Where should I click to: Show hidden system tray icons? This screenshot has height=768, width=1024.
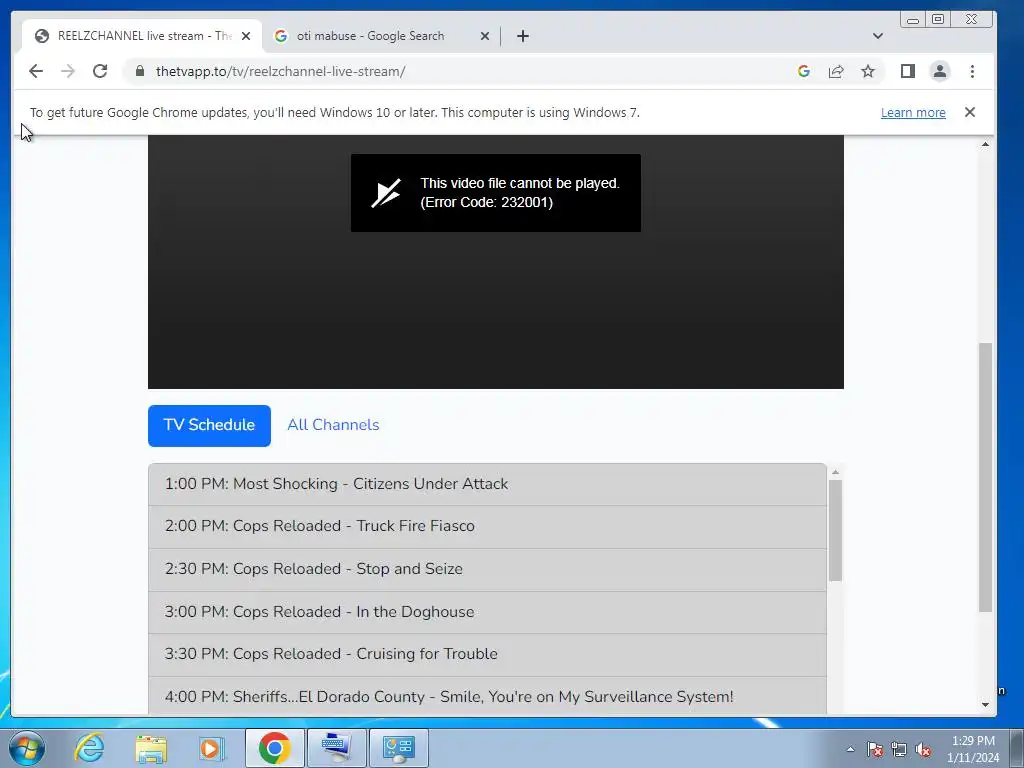[x=850, y=749]
